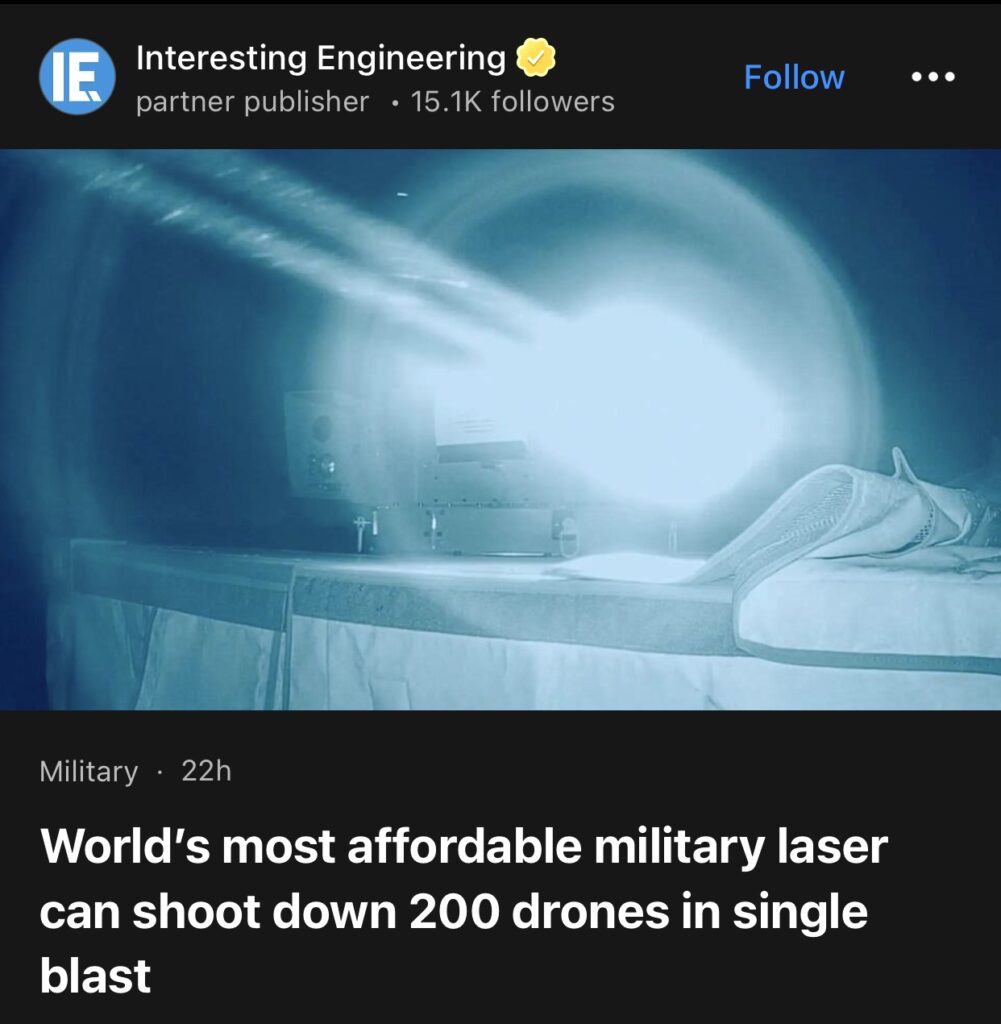Click the word 'blast' in the headline
The image size is (1001, 1024).
(x=95, y=976)
